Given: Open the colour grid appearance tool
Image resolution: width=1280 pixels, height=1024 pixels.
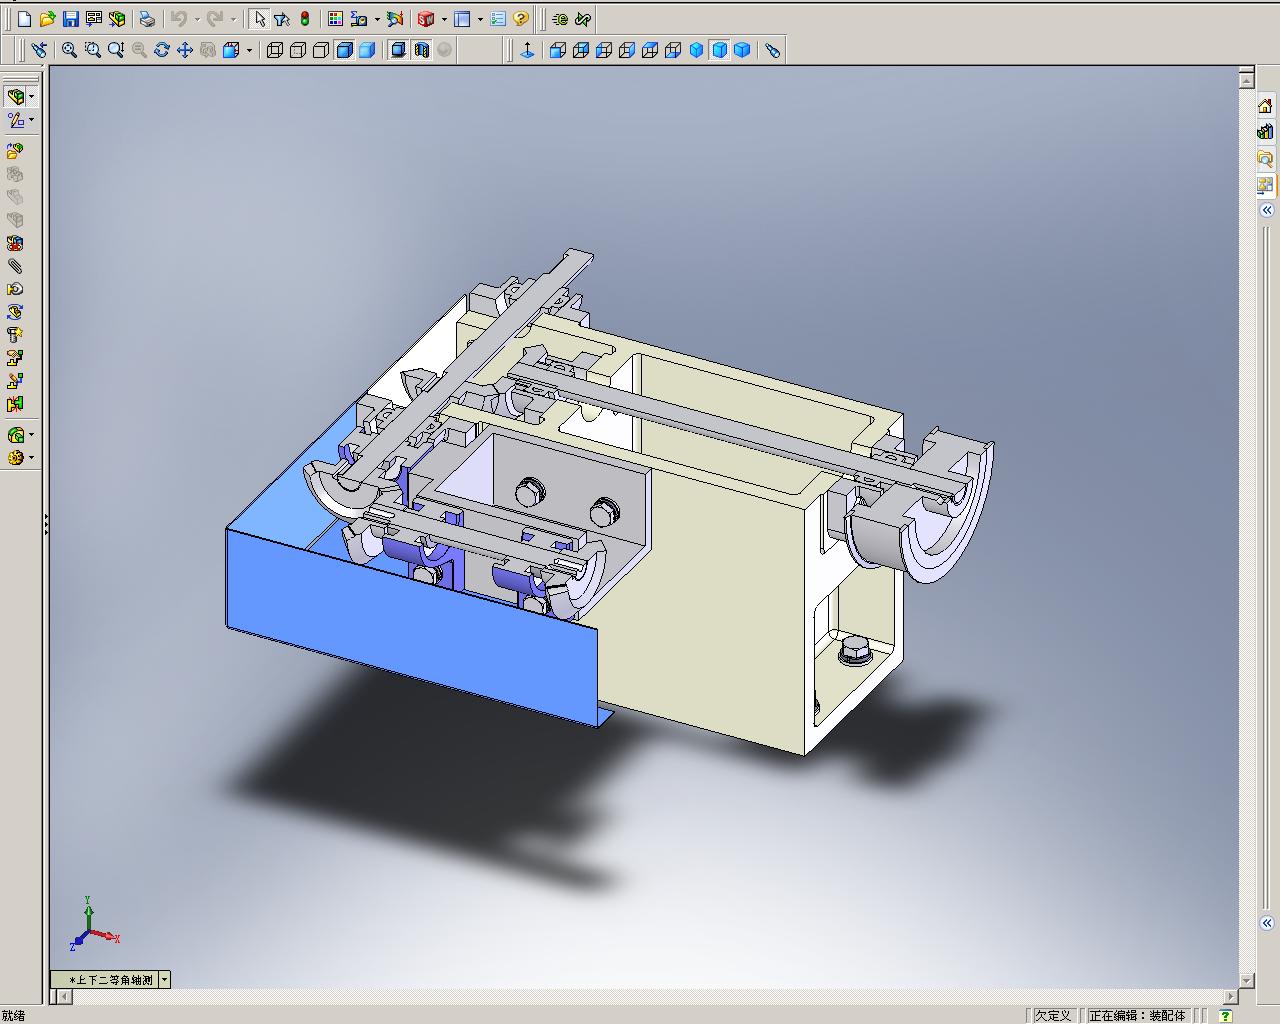Looking at the screenshot, I should (x=336, y=19).
